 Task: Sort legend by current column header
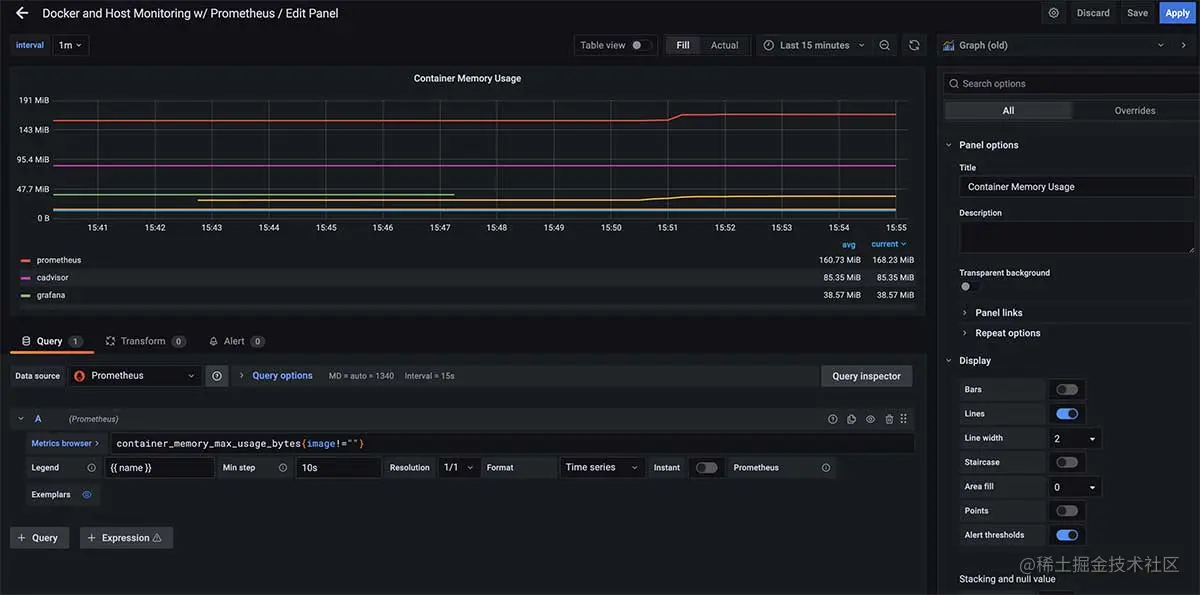click(x=889, y=244)
